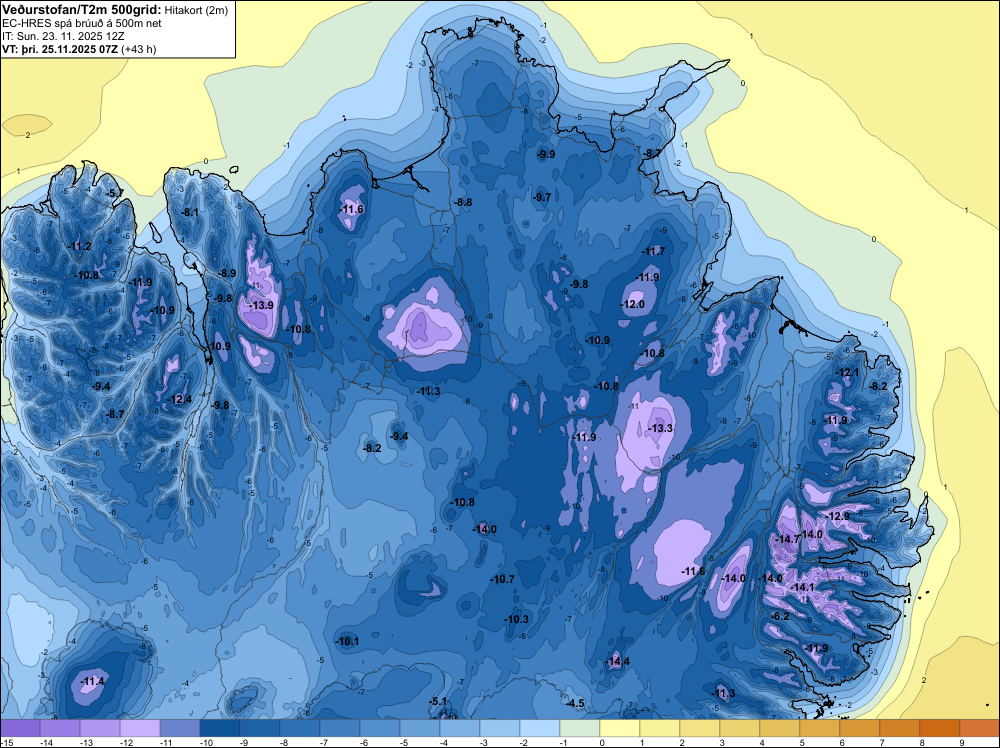This screenshot has width=1000, height=748.
Task: Click the -8.1 temperature value
Action: click(x=190, y=212)
